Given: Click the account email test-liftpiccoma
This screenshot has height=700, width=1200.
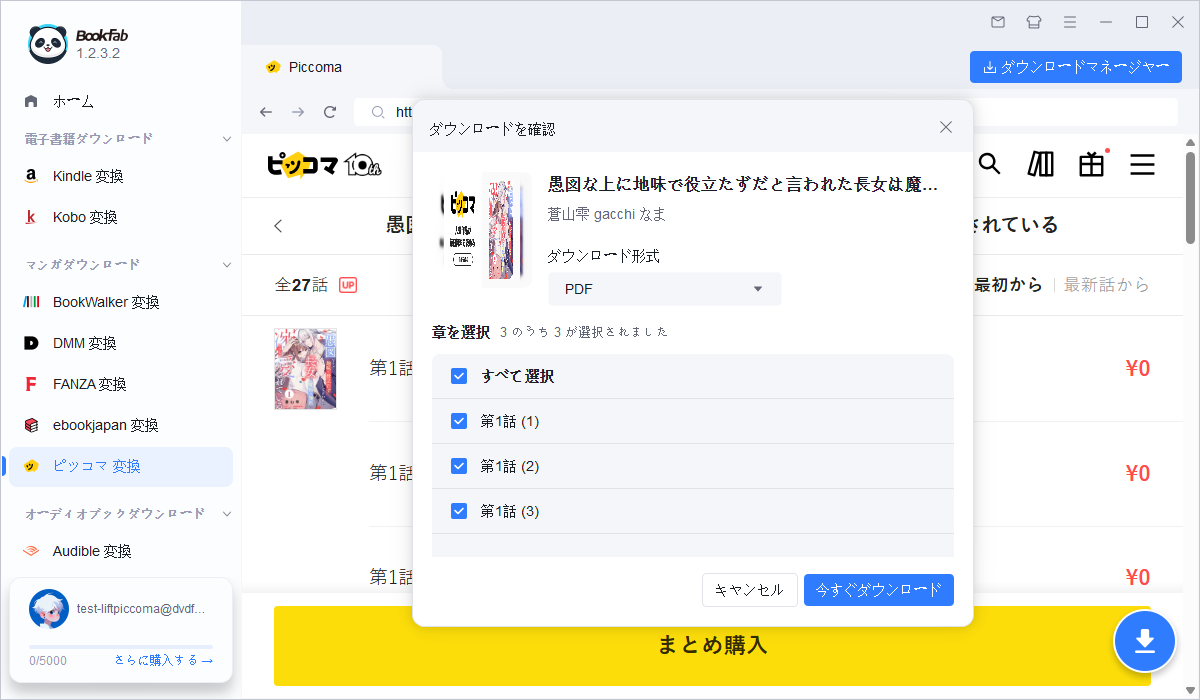Looking at the screenshot, I should coord(140,608).
